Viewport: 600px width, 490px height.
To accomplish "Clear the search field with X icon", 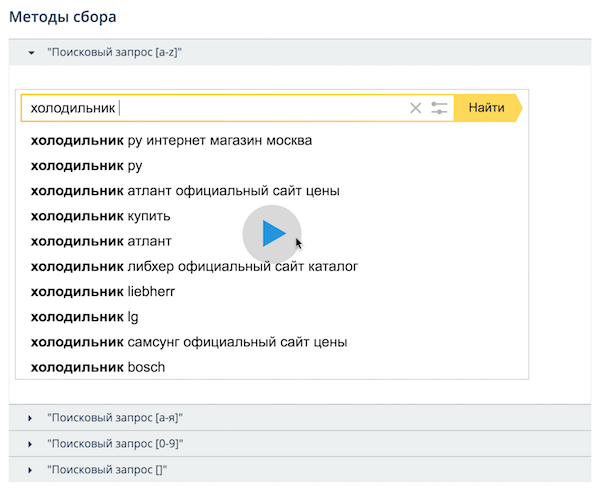I will click(416, 108).
